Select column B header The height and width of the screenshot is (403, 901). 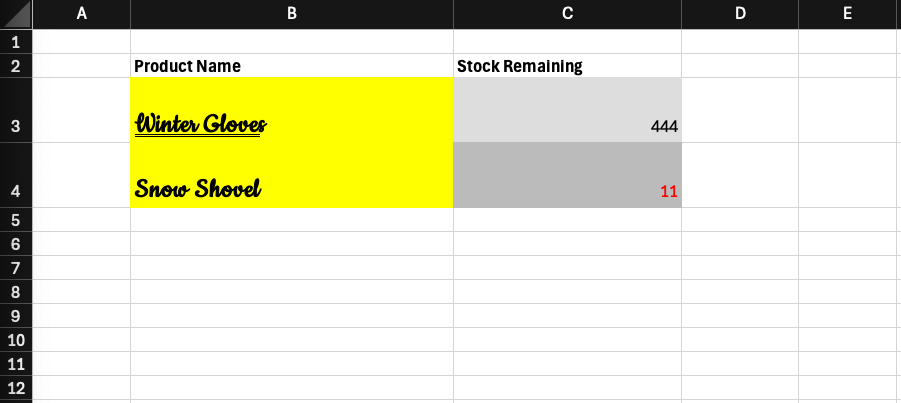292,14
